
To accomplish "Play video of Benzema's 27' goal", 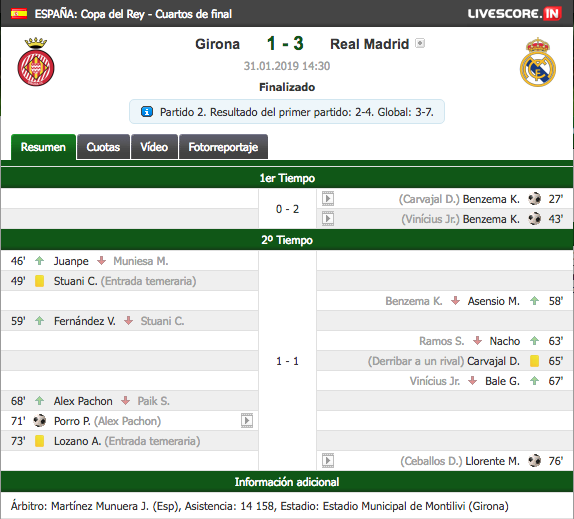I will coord(328,199).
